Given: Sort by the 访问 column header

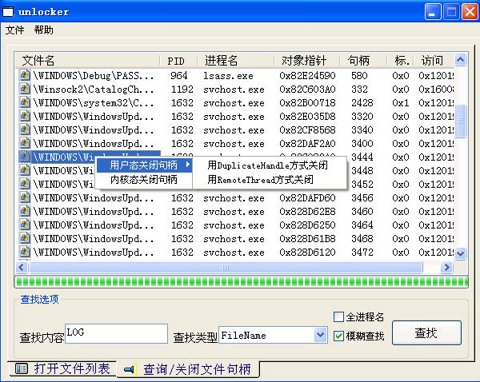Looking at the screenshot, I should tap(433, 61).
